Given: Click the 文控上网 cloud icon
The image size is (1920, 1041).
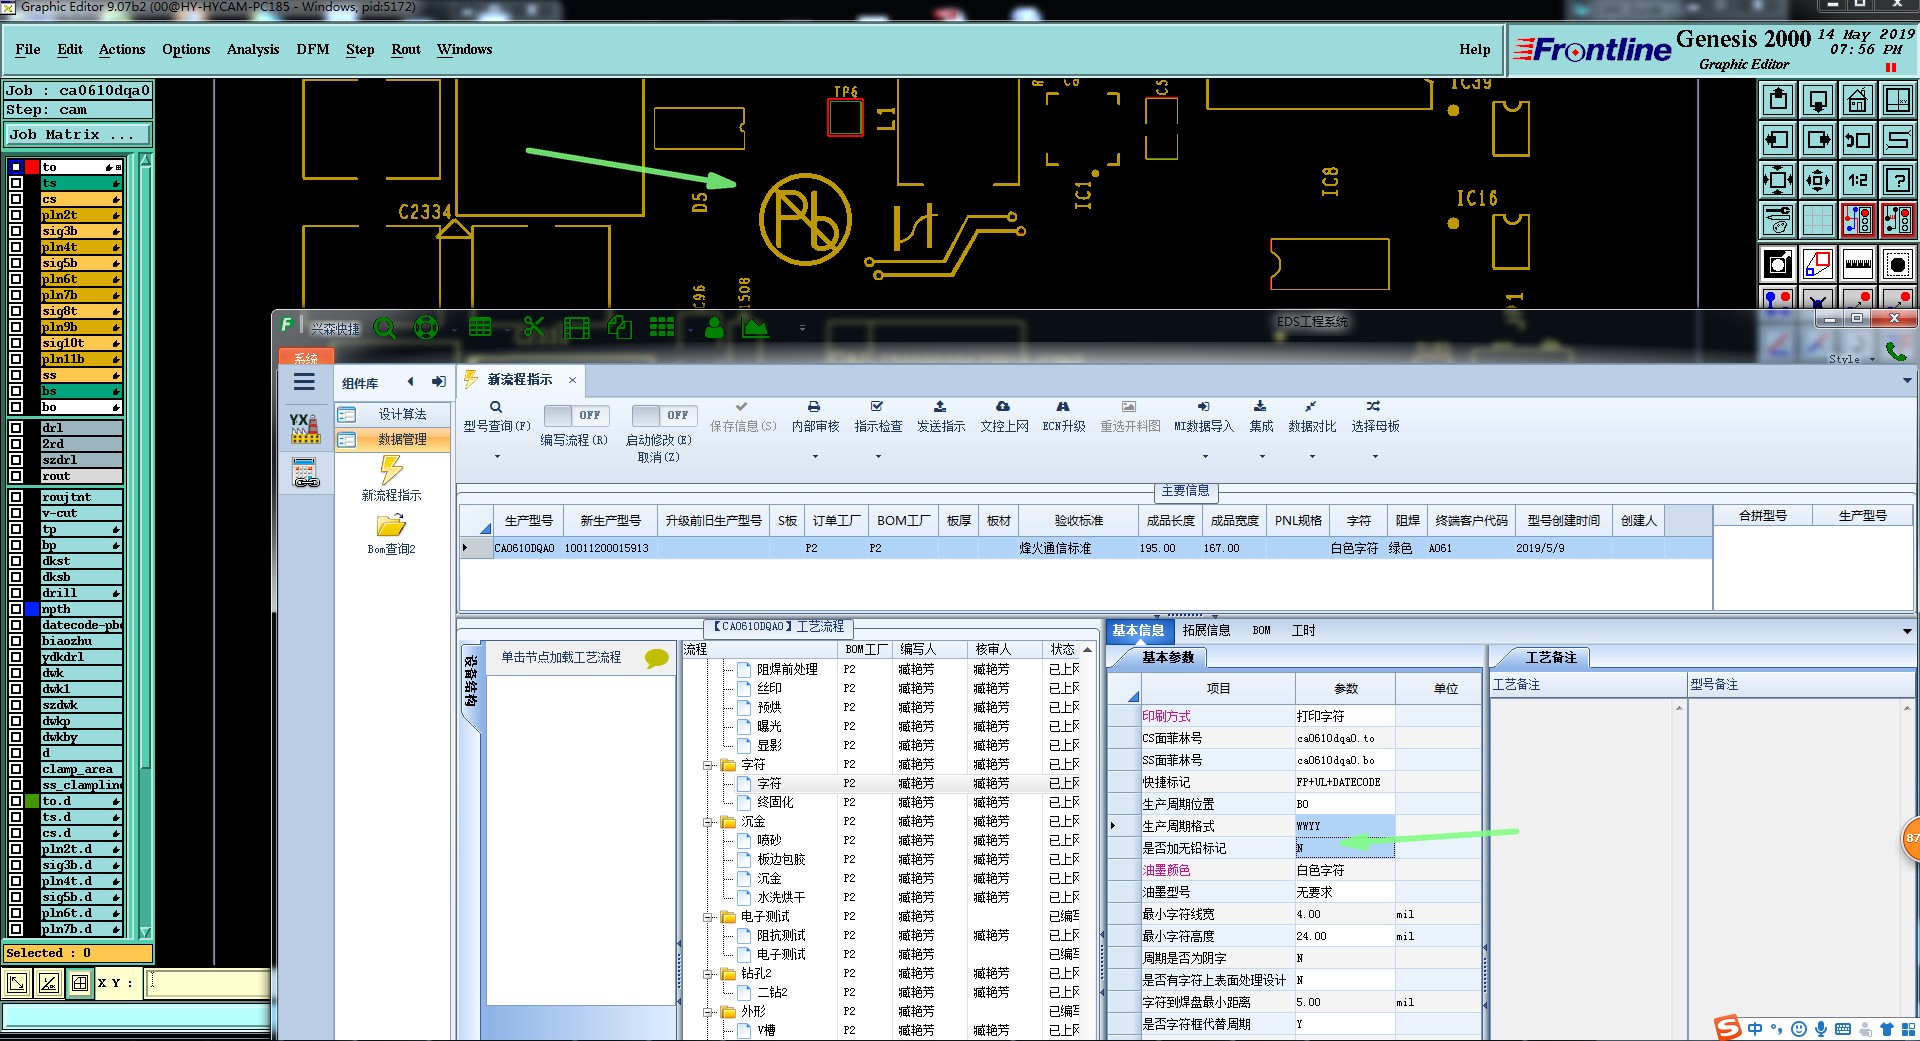Looking at the screenshot, I should tap(1003, 407).
